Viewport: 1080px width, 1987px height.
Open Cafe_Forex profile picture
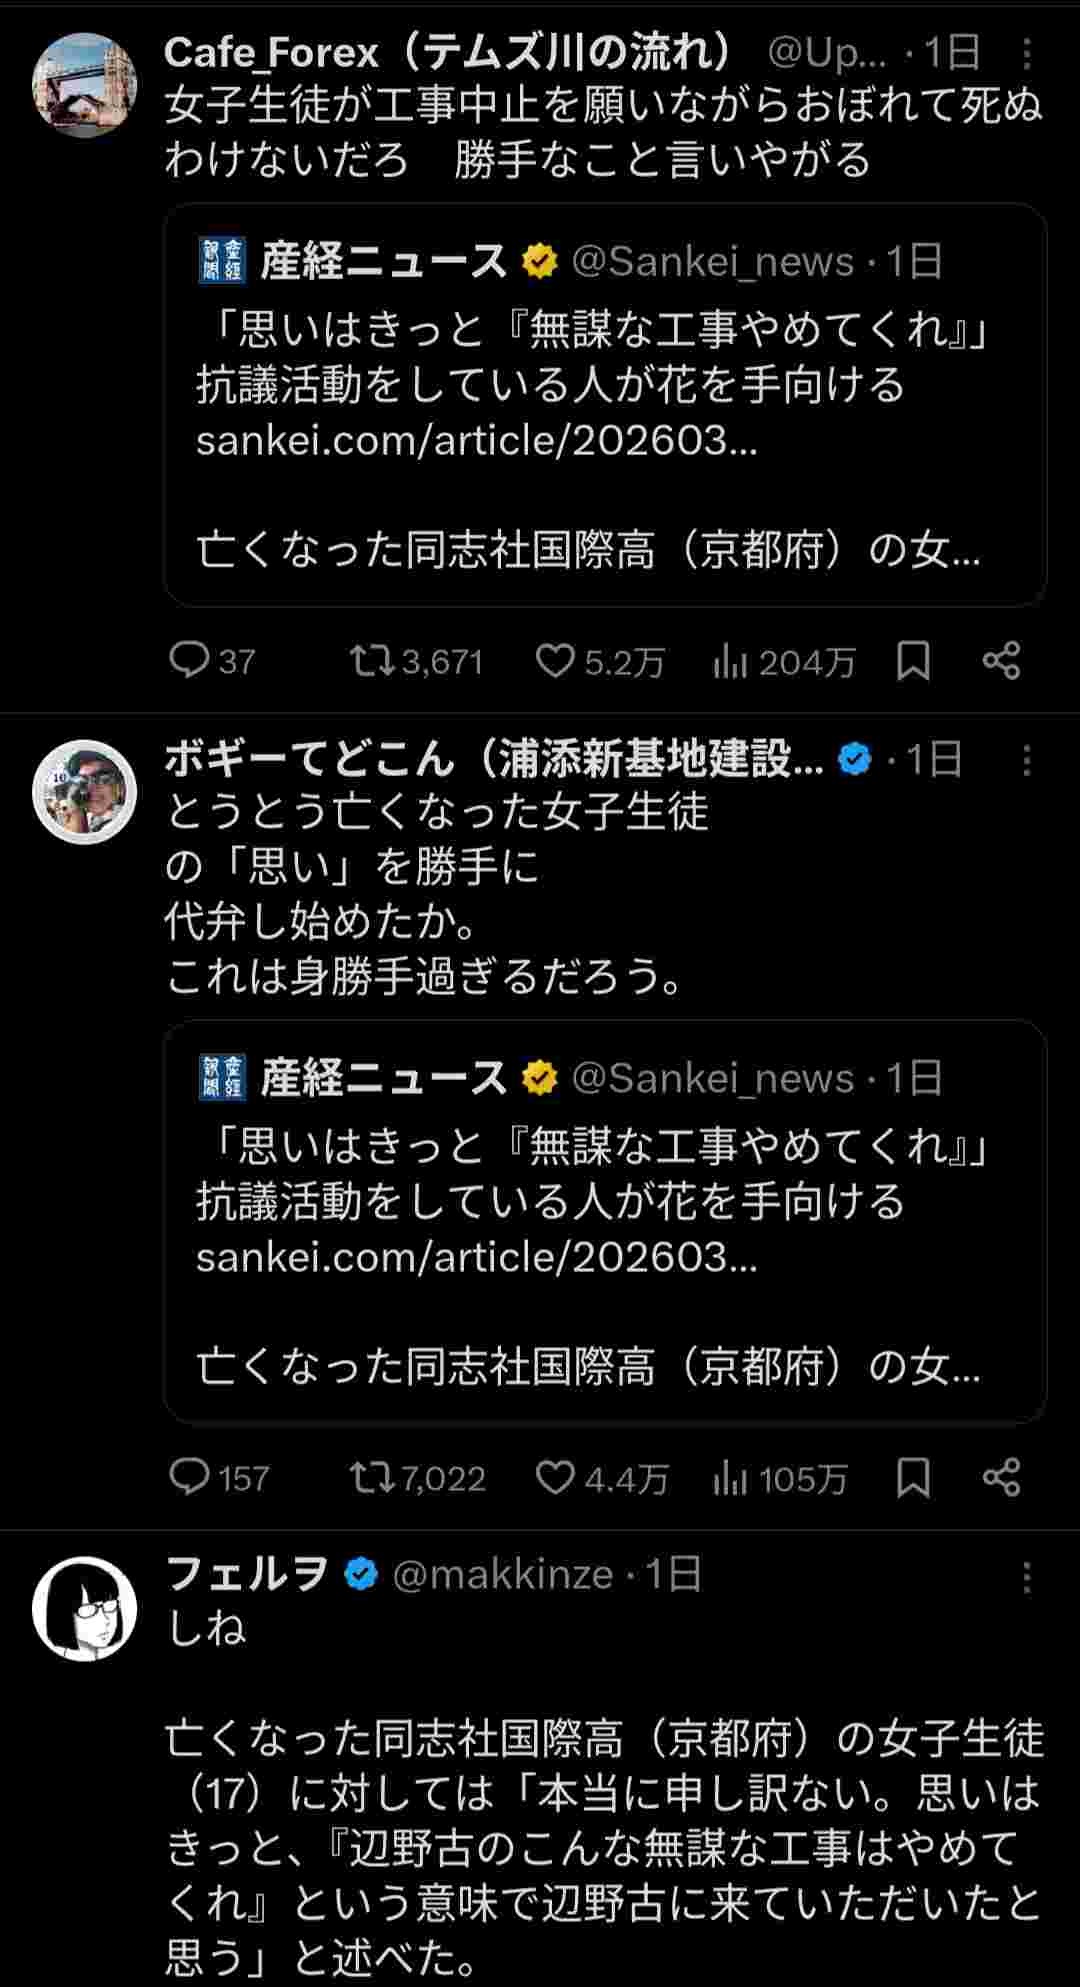[85, 85]
